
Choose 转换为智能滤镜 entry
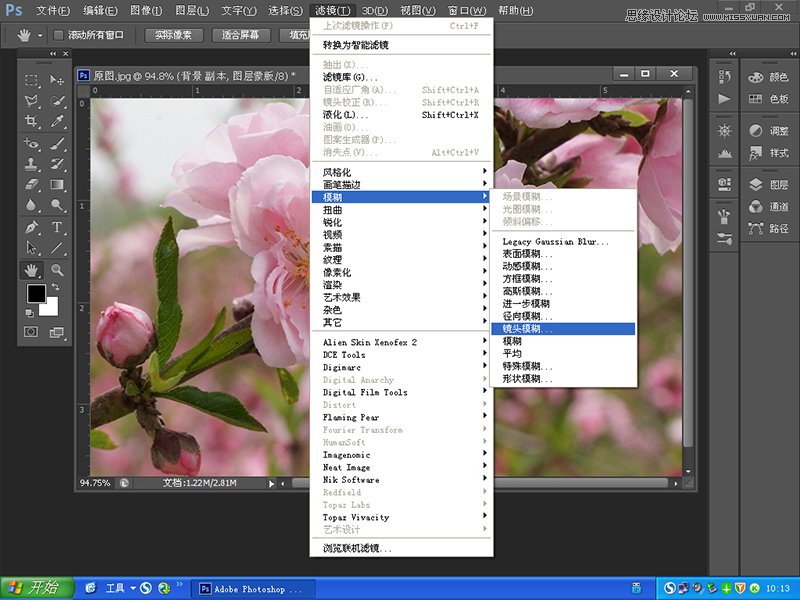tap(402, 45)
